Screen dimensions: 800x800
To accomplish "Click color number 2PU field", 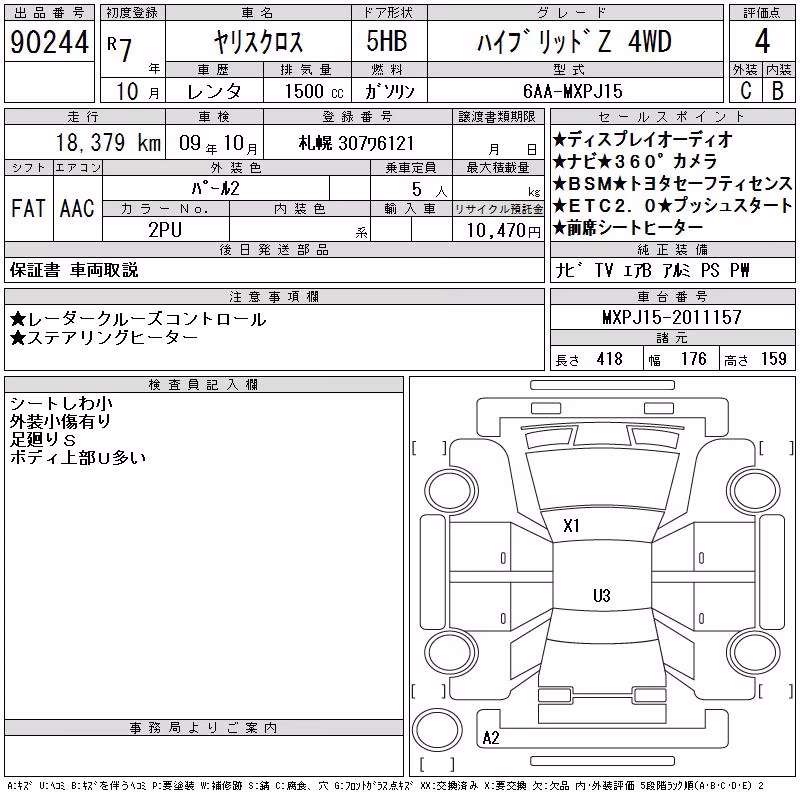I will point(165,230).
